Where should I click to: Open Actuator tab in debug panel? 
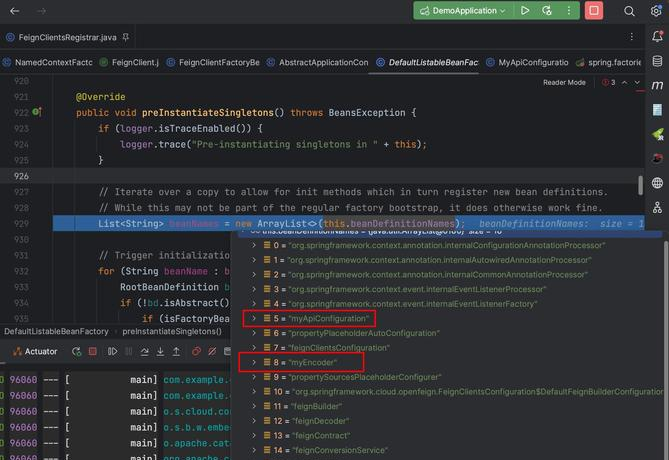tap(35, 352)
